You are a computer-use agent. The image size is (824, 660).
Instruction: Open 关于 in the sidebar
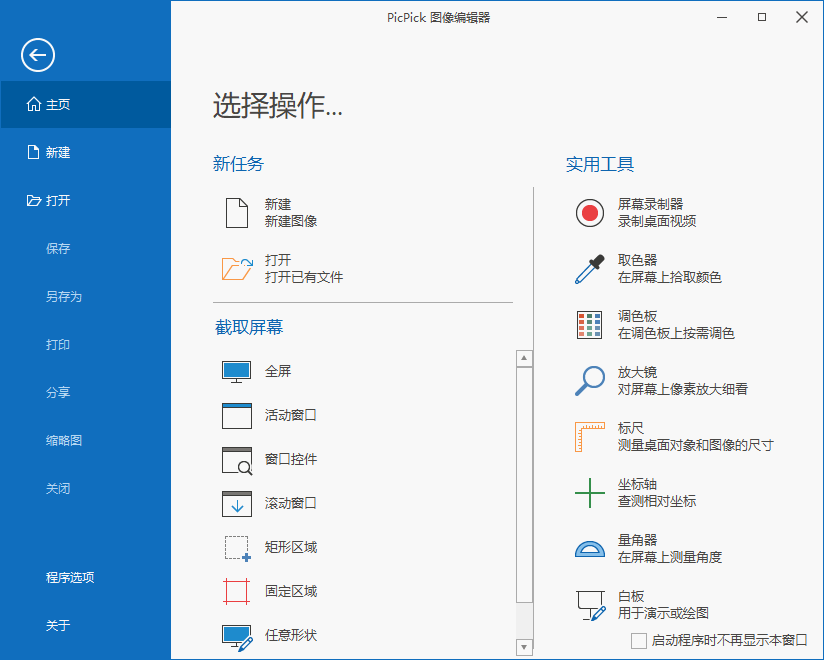58,625
